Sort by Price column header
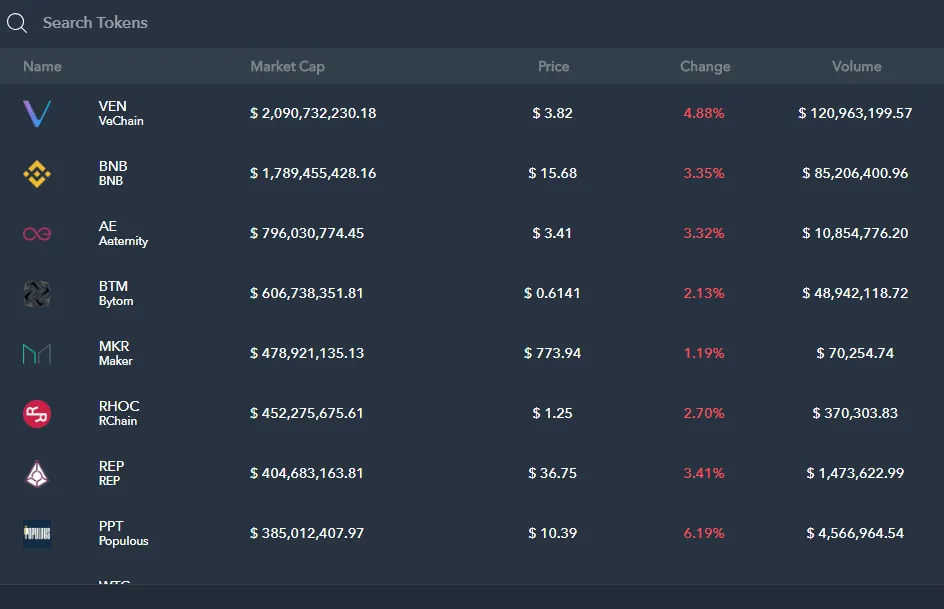This screenshot has width=944, height=609. tap(553, 66)
